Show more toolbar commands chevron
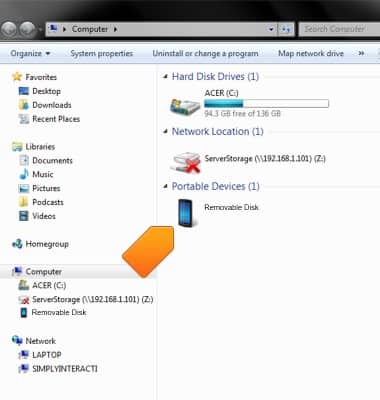This screenshot has height=400, width=380. click(361, 53)
